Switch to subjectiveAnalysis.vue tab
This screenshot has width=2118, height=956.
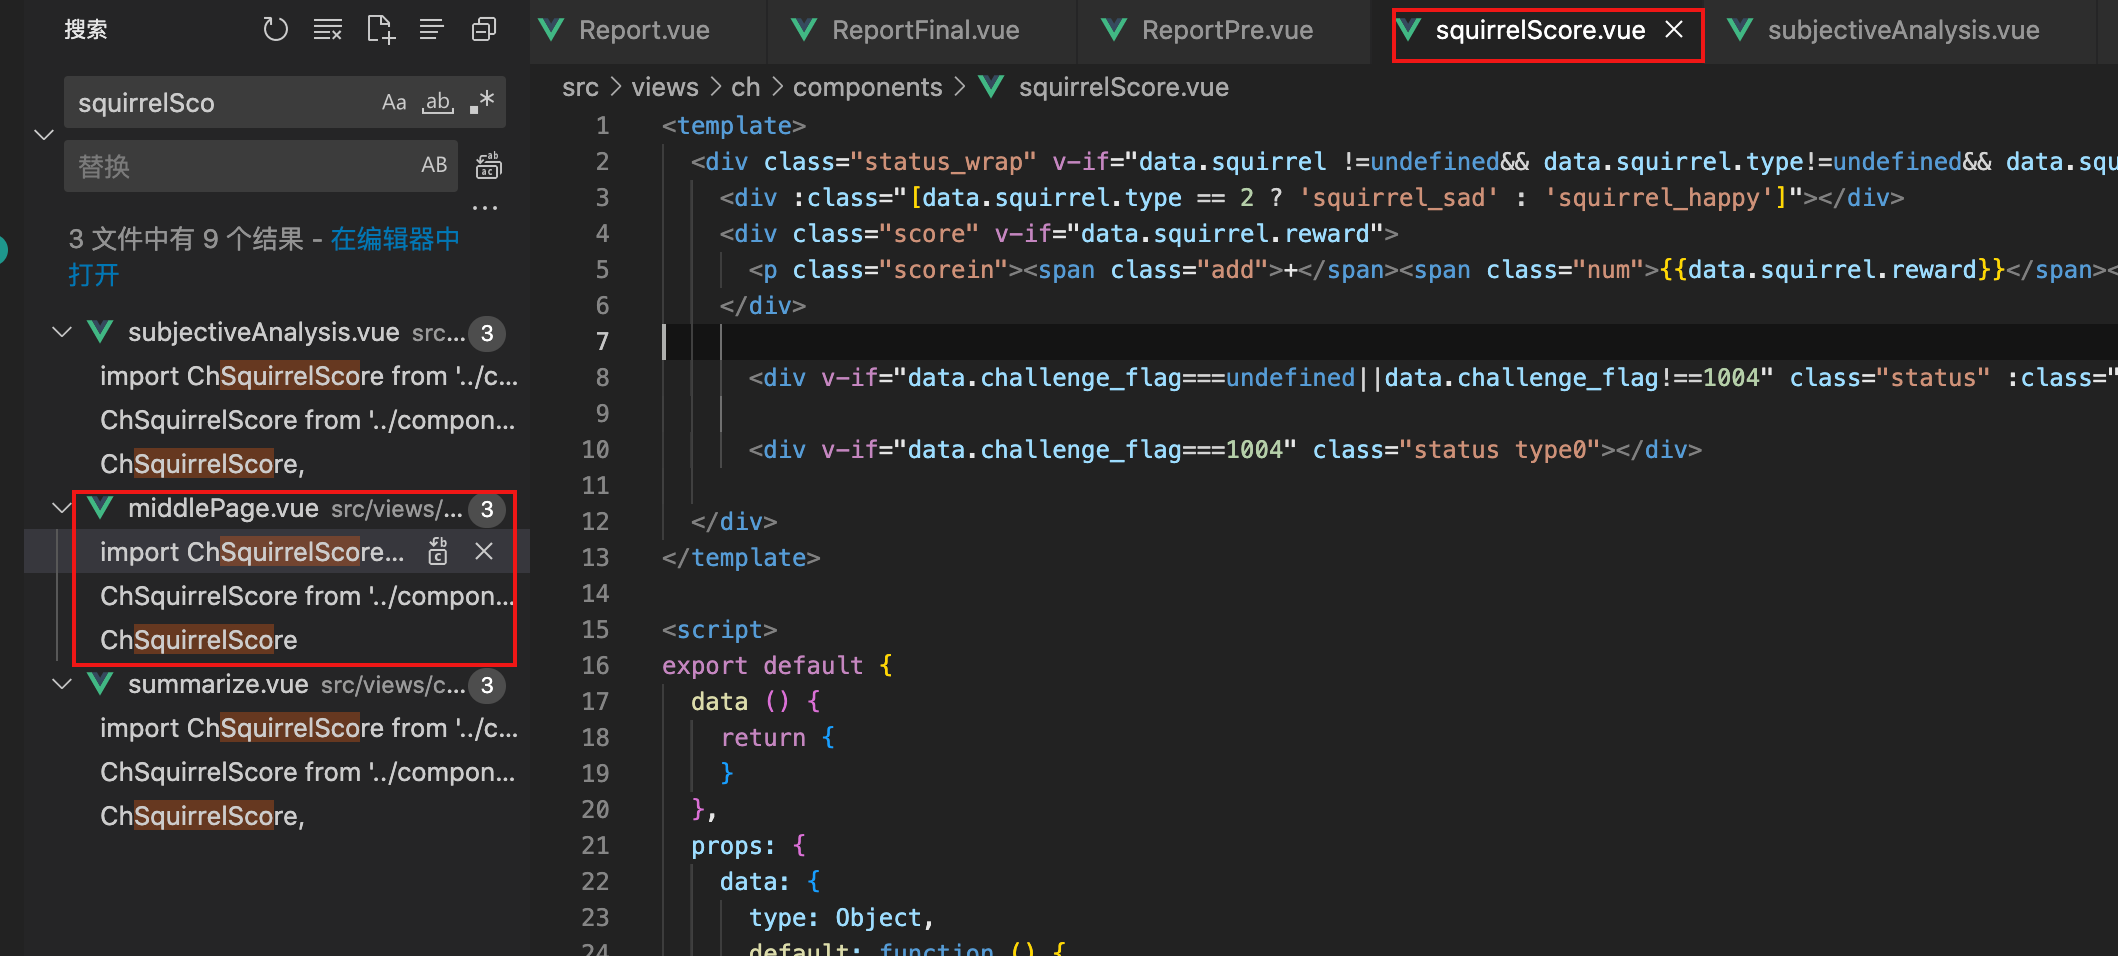tap(1903, 30)
